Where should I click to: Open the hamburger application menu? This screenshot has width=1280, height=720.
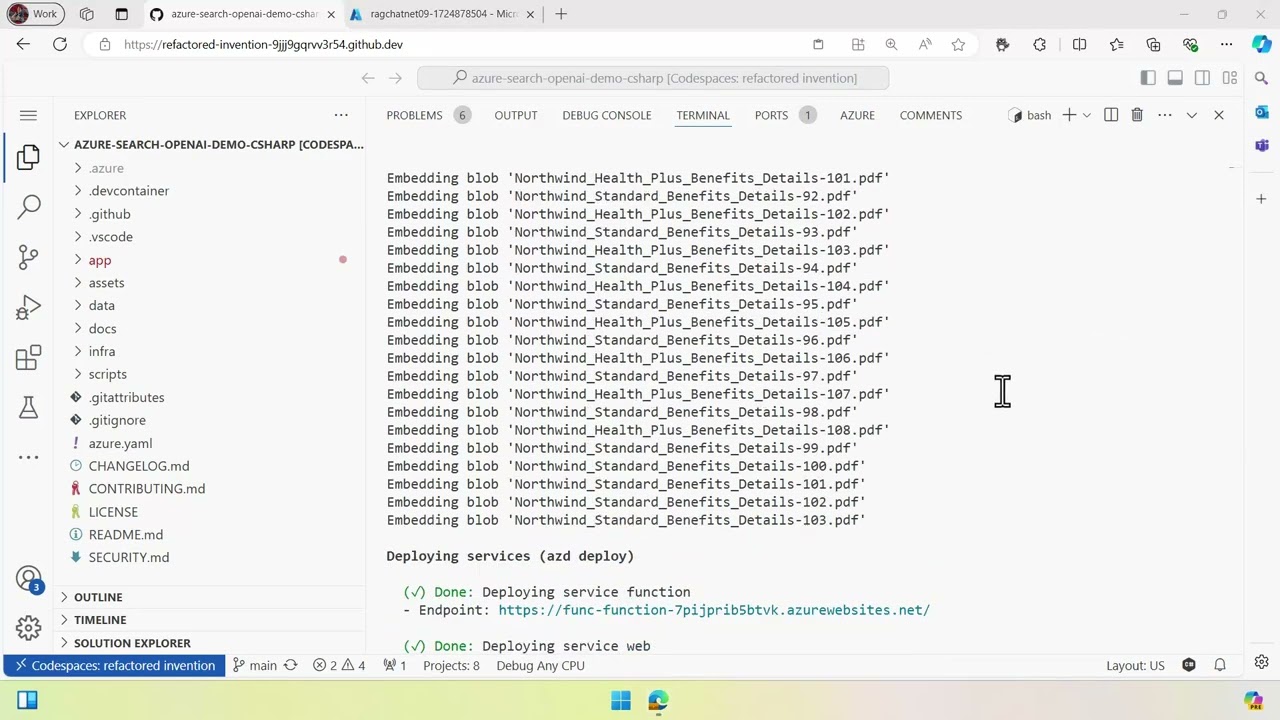click(x=28, y=115)
